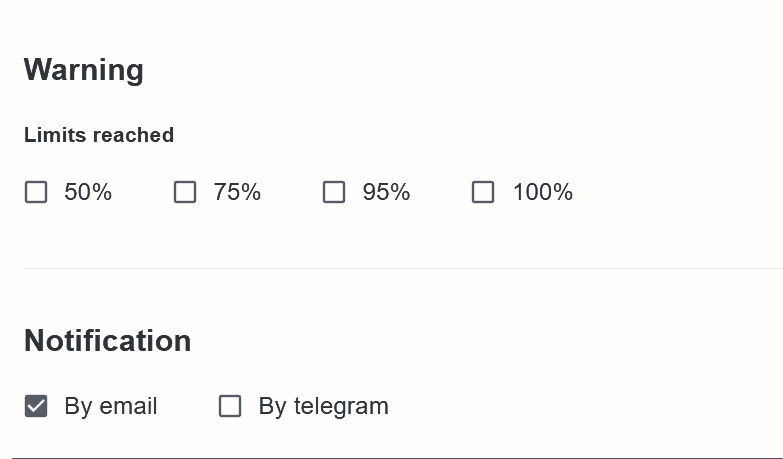This screenshot has width=783, height=459.
Task: Turn on the 100% limit warning checkbox
Action: click(x=483, y=192)
